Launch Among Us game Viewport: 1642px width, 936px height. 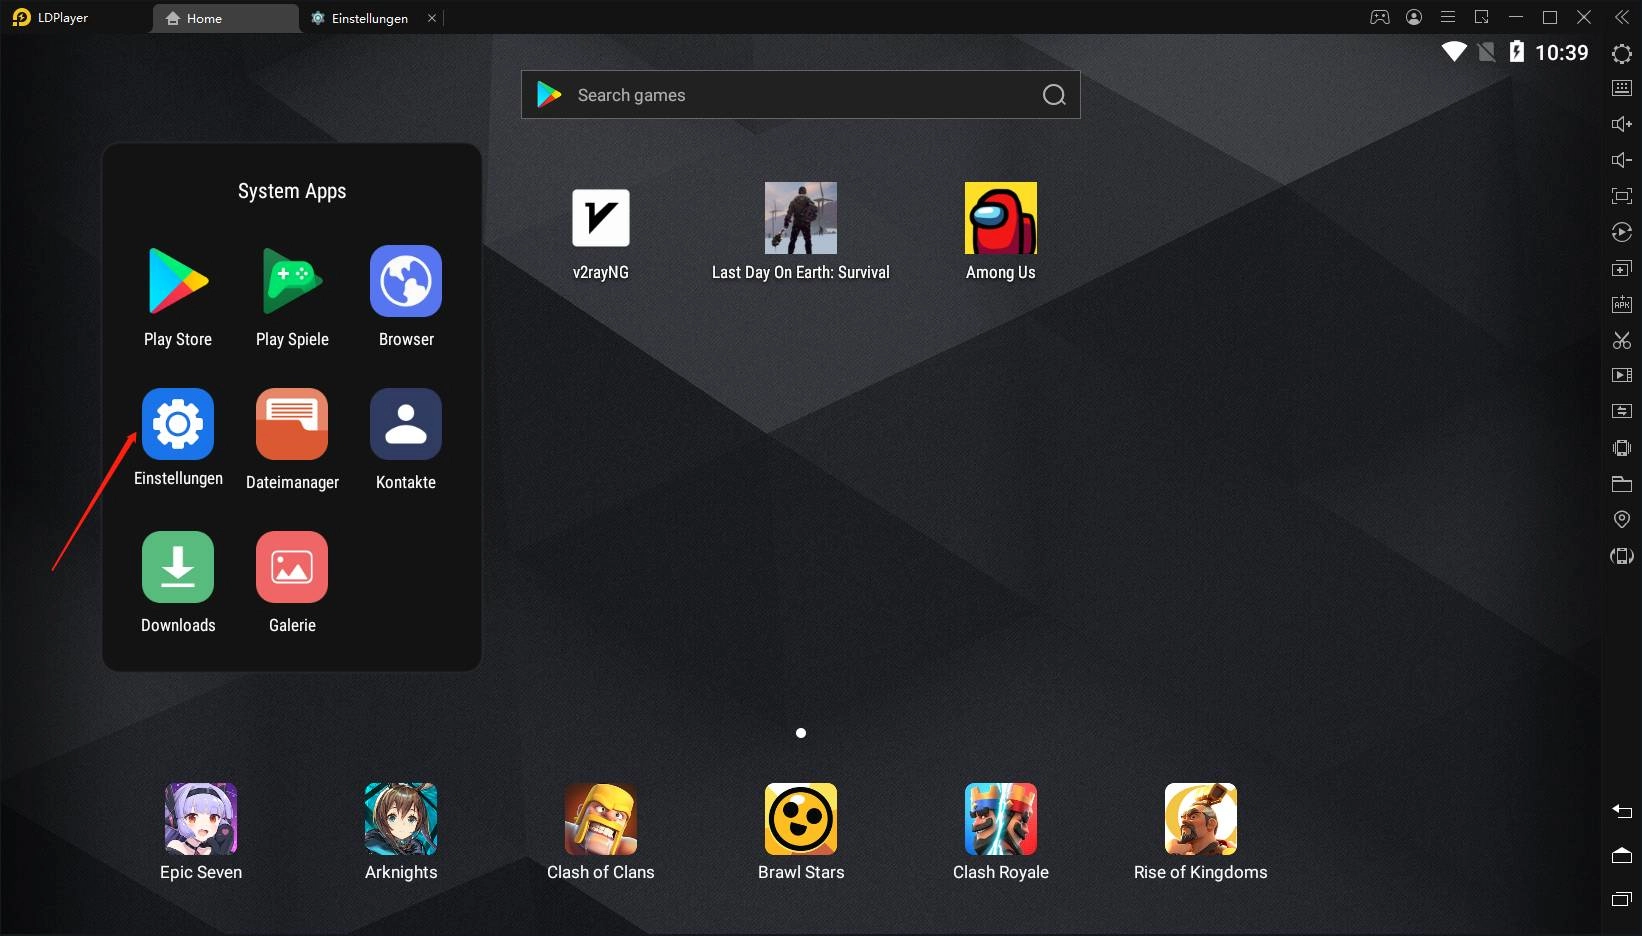pyautogui.click(x=1001, y=232)
